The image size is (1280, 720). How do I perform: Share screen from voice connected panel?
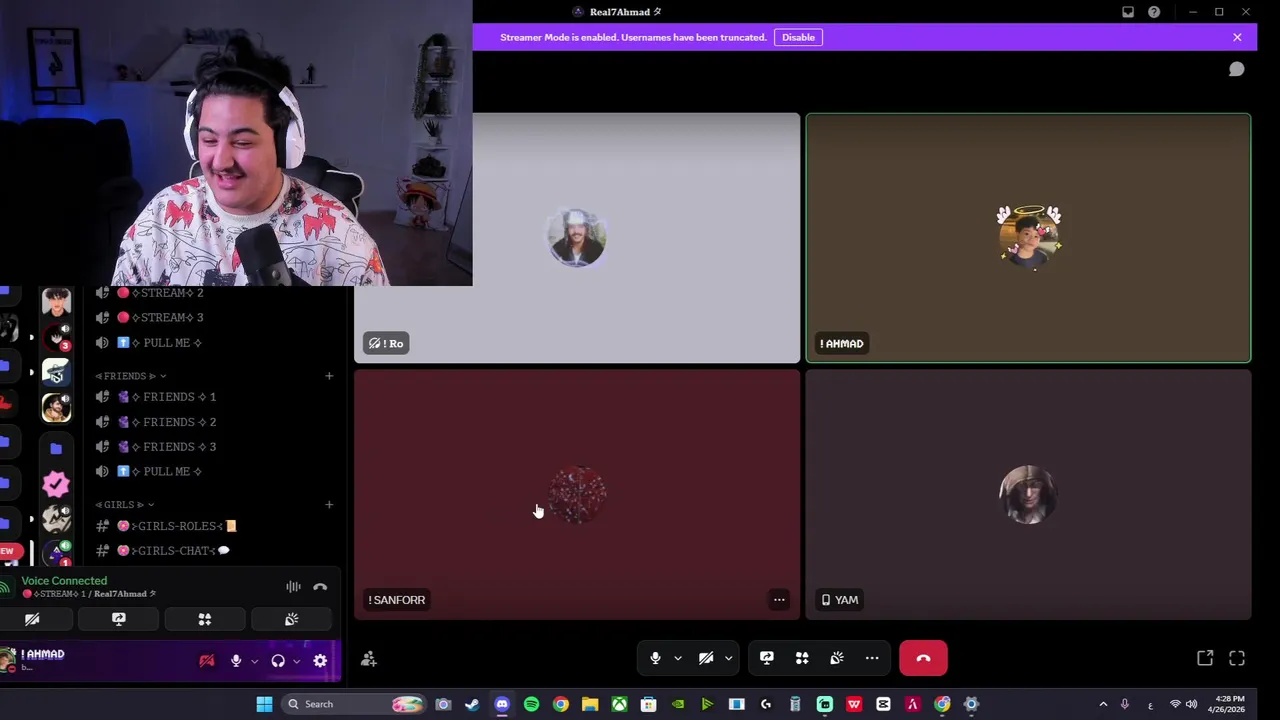[118, 620]
